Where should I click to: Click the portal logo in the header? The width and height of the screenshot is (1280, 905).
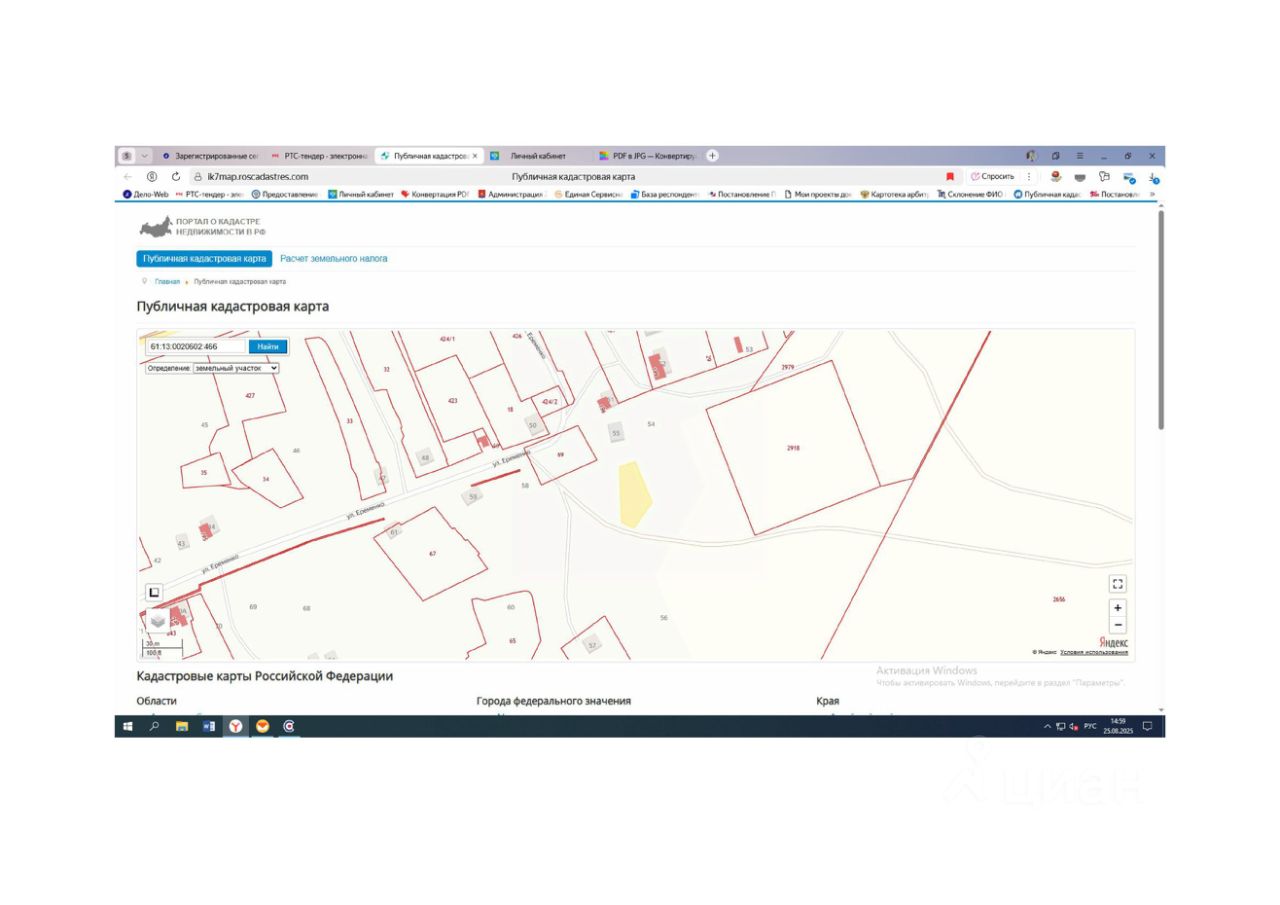[x=203, y=226]
